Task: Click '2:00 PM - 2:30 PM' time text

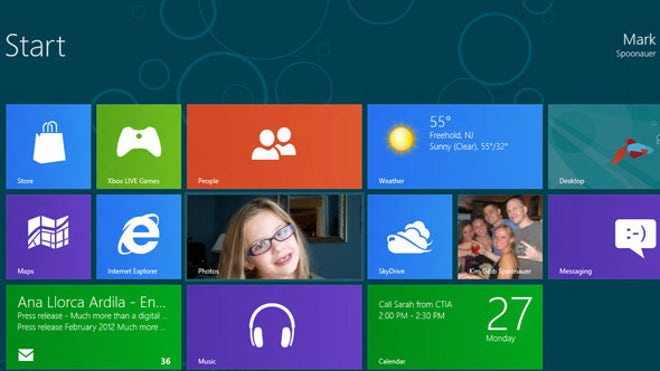Action: [411, 316]
